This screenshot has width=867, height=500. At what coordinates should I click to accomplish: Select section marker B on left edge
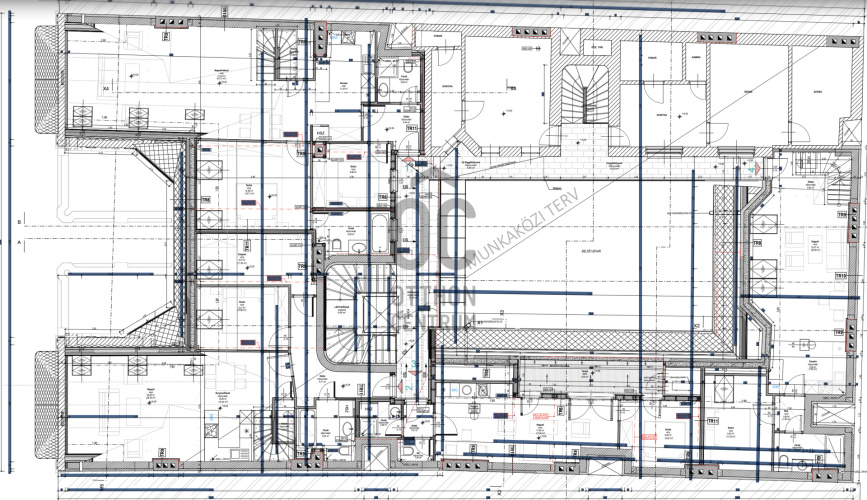pos(20,222)
